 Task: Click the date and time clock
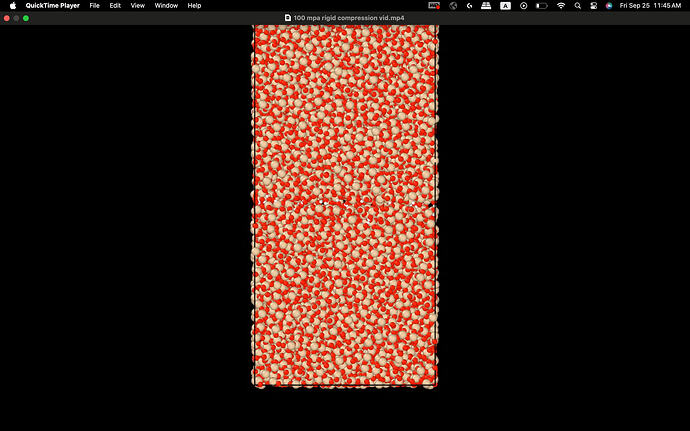tap(650, 6)
